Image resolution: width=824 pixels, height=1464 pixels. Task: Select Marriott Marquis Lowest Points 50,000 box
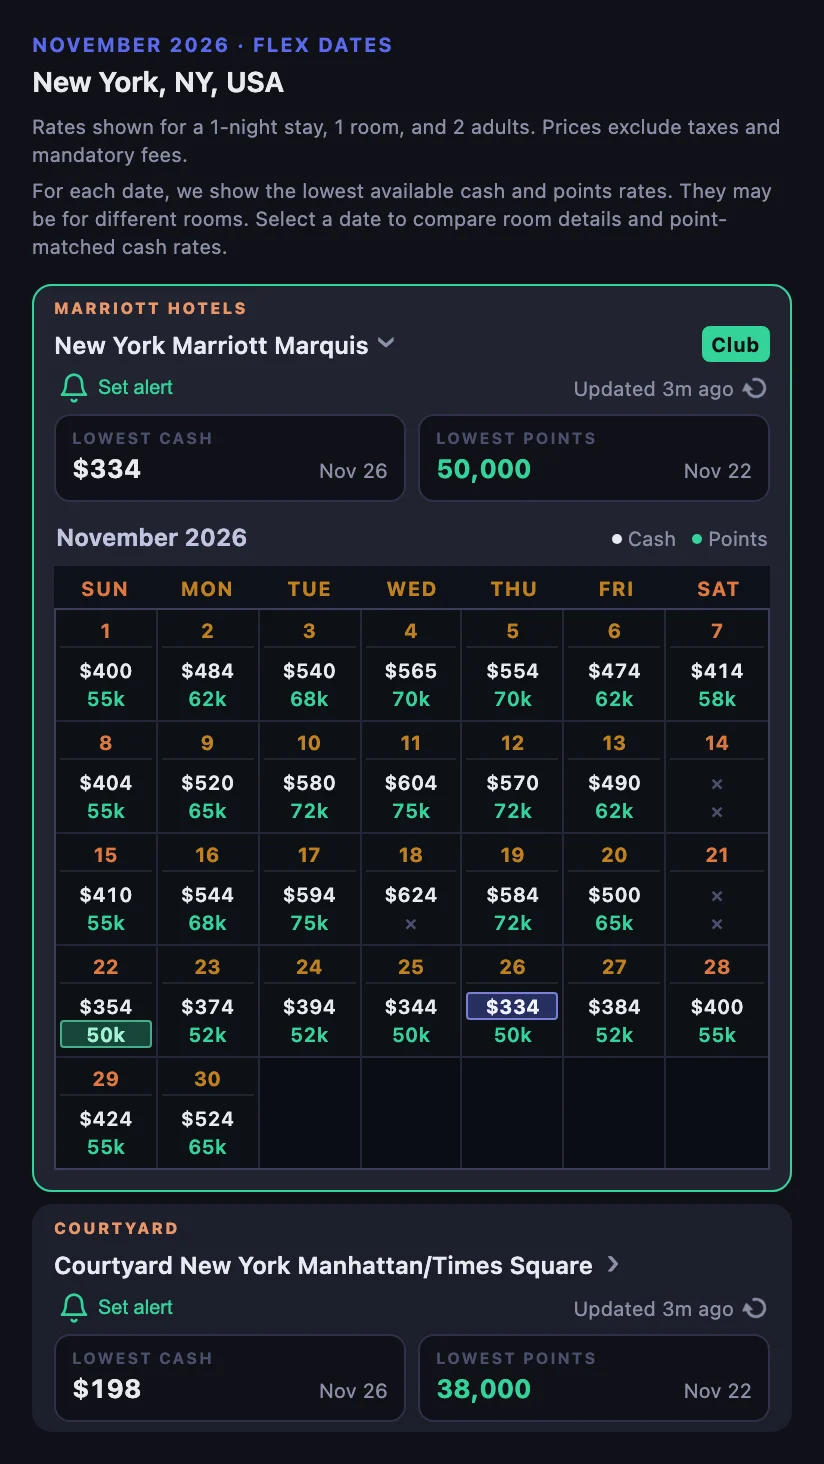click(x=594, y=458)
